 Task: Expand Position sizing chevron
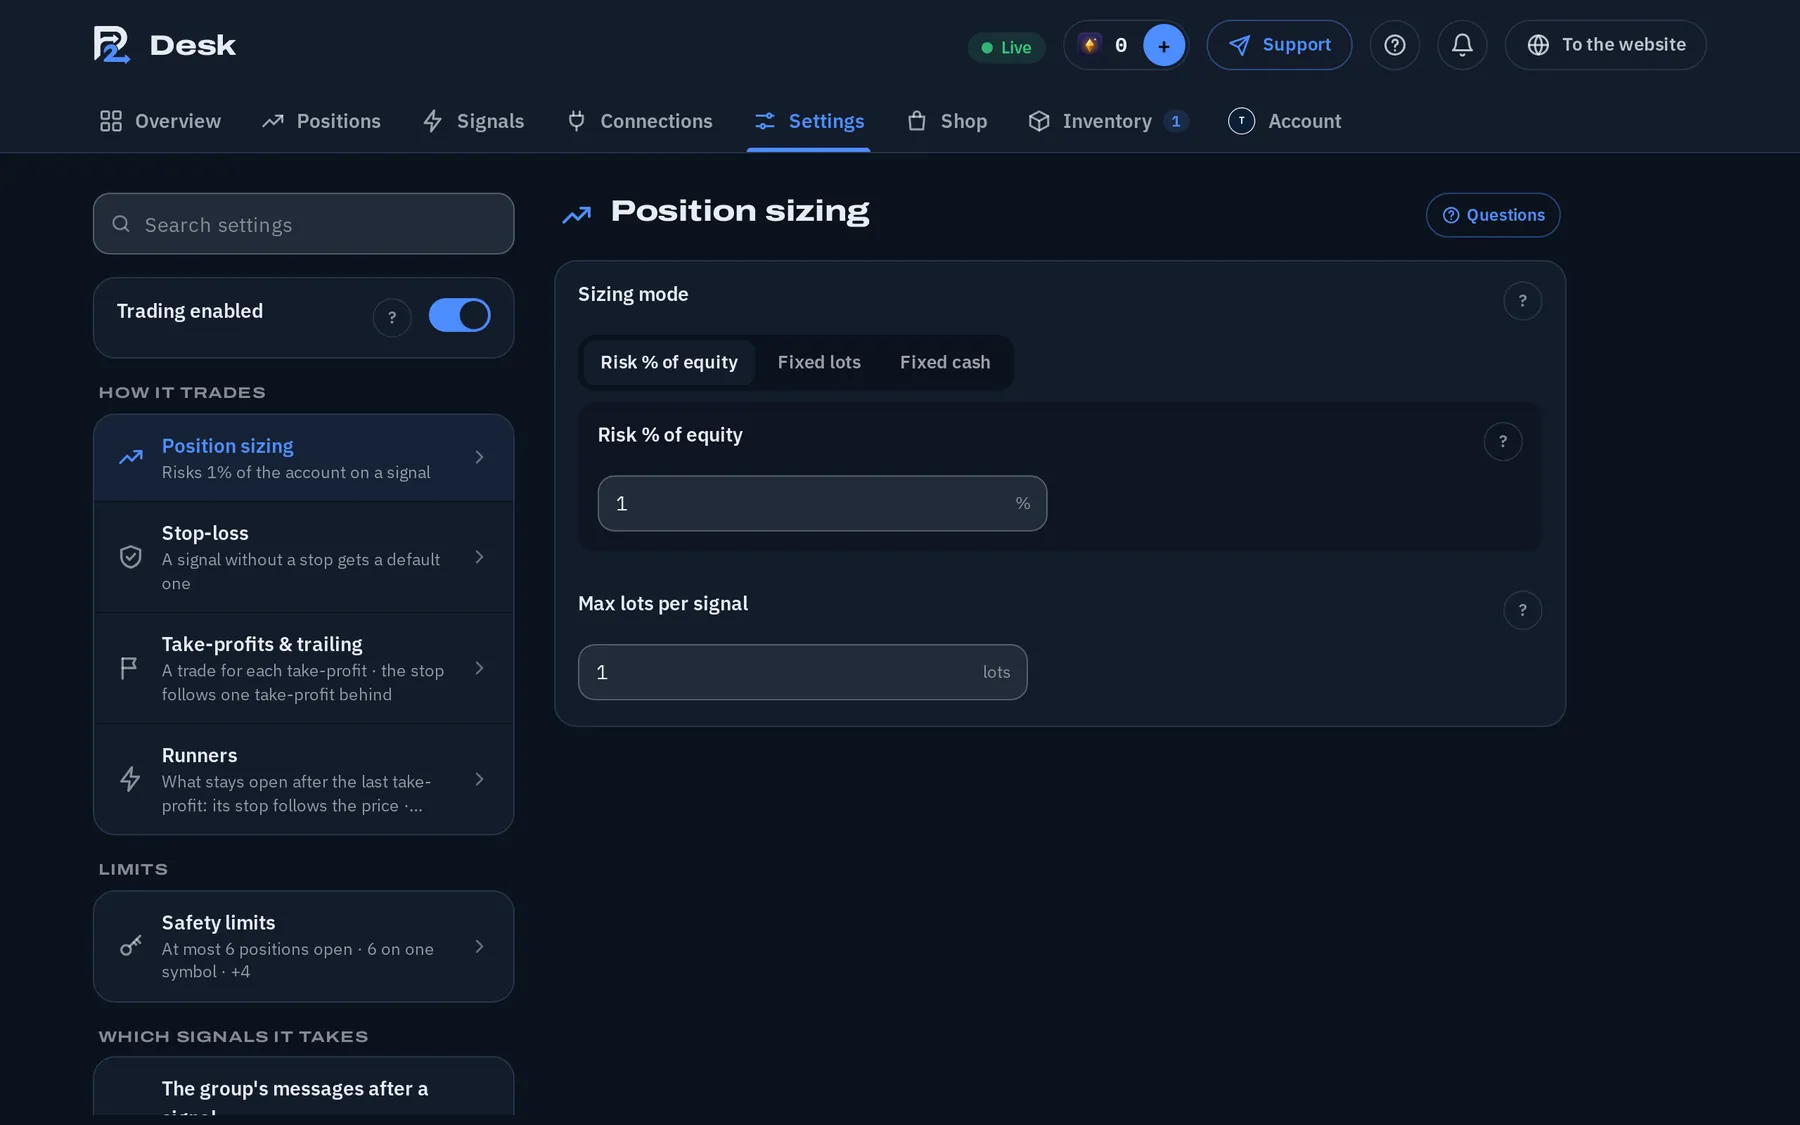coord(480,458)
